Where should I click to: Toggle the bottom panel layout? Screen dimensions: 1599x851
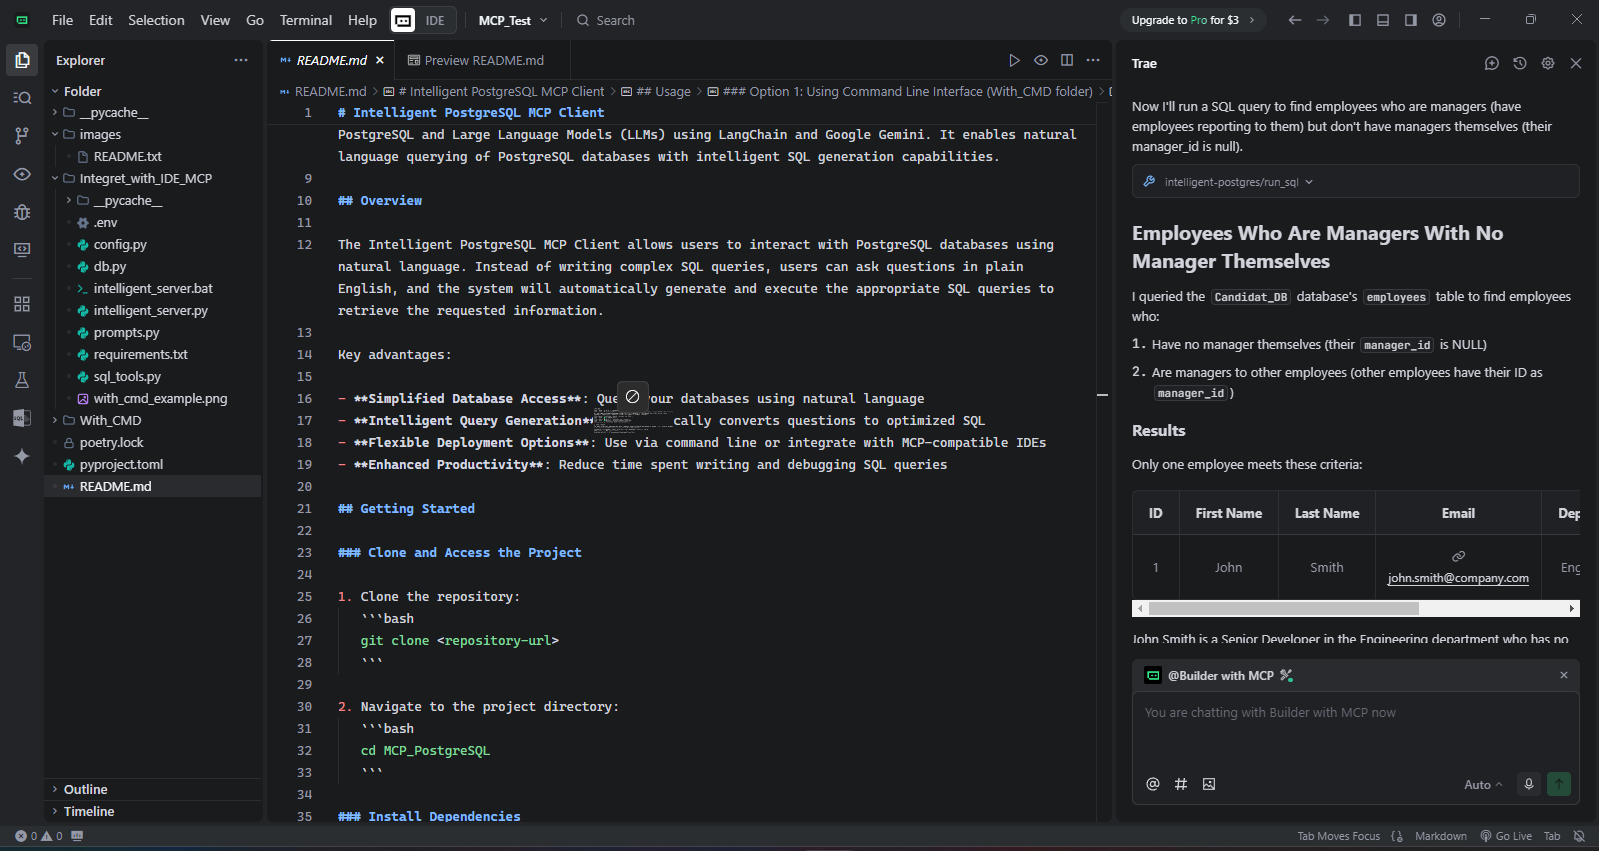coord(1383,20)
